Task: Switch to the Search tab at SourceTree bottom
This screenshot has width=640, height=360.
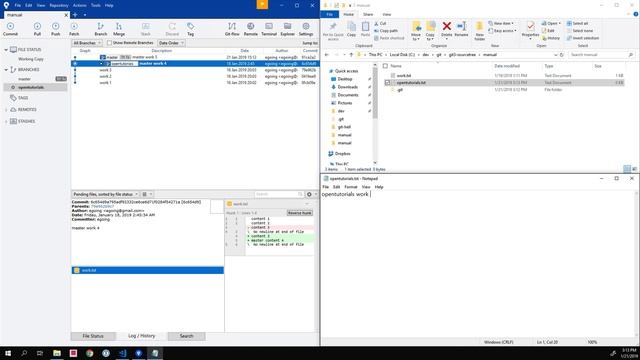Action: point(187,336)
